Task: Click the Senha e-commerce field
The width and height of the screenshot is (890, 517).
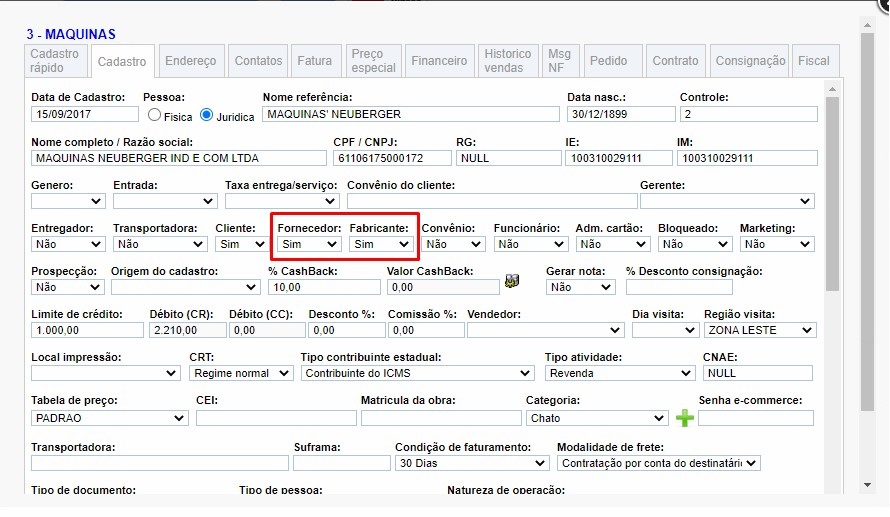Action: (756, 418)
